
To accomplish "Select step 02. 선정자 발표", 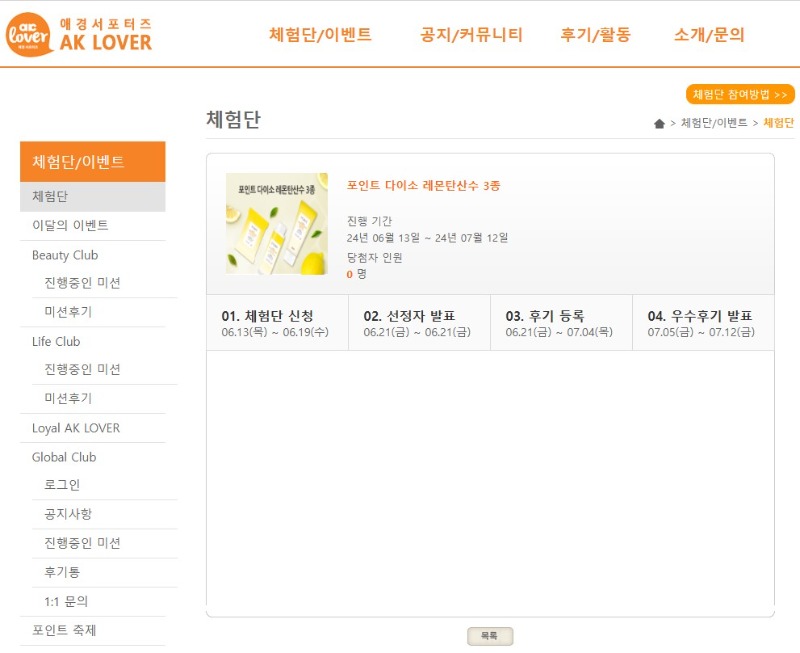I will [419, 323].
